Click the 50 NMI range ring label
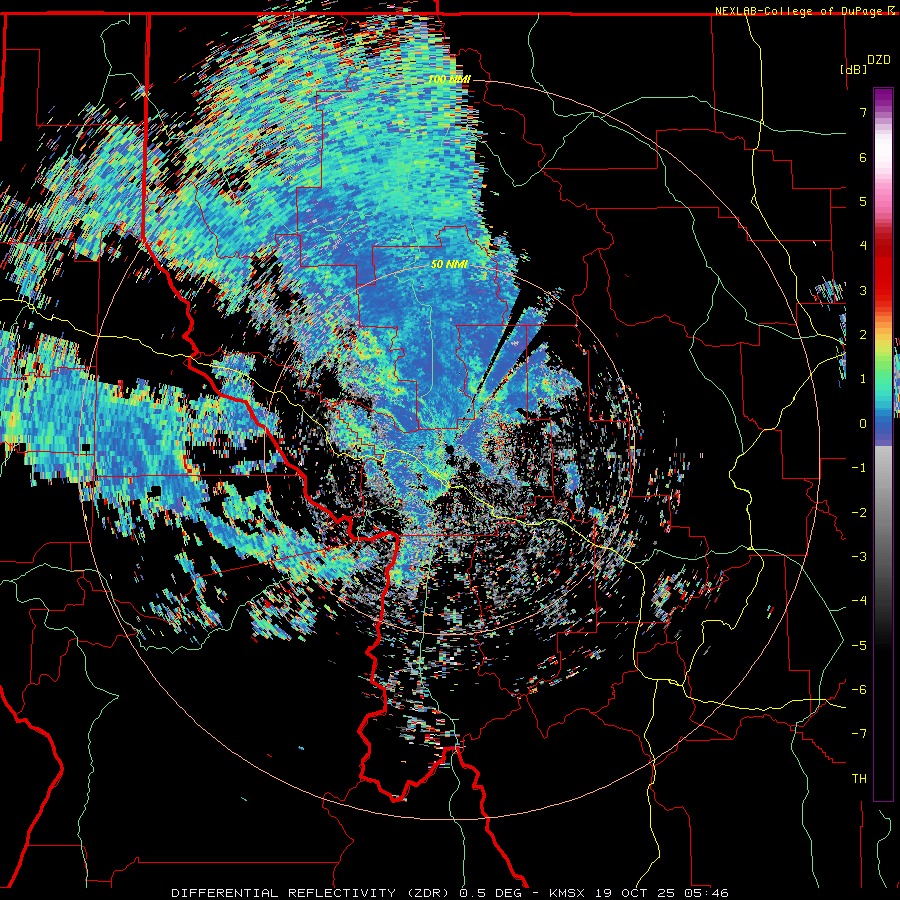 click(x=449, y=264)
